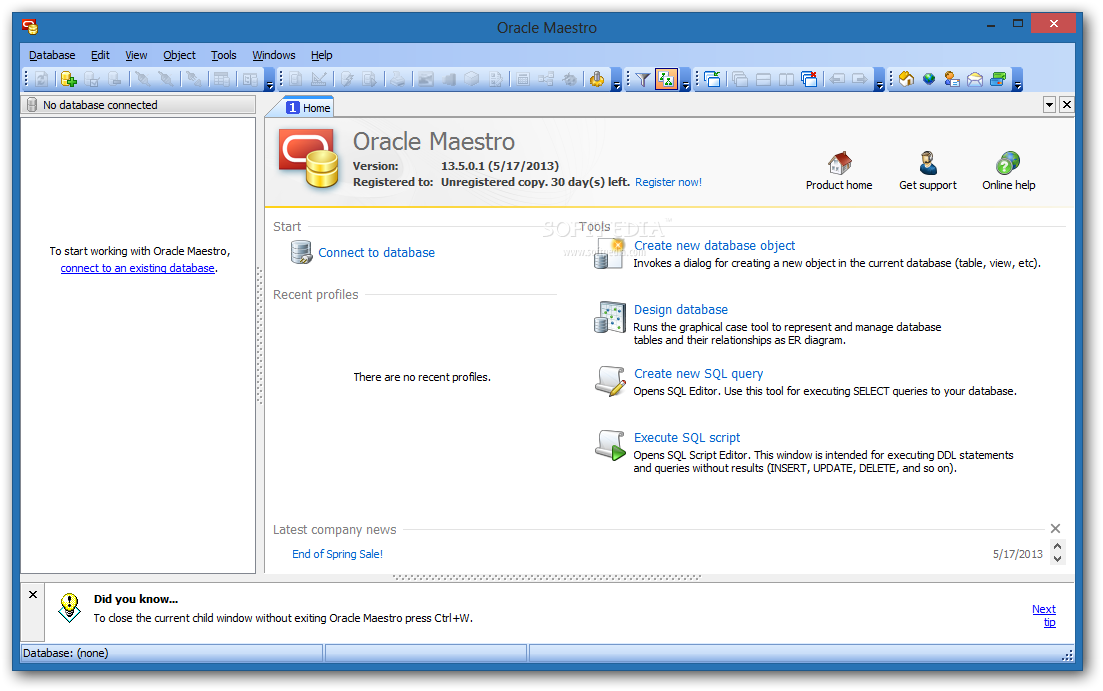This screenshot has width=1103, height=691.
Task: Click connect to an existing database link
Action: click(x=137, y=268)
